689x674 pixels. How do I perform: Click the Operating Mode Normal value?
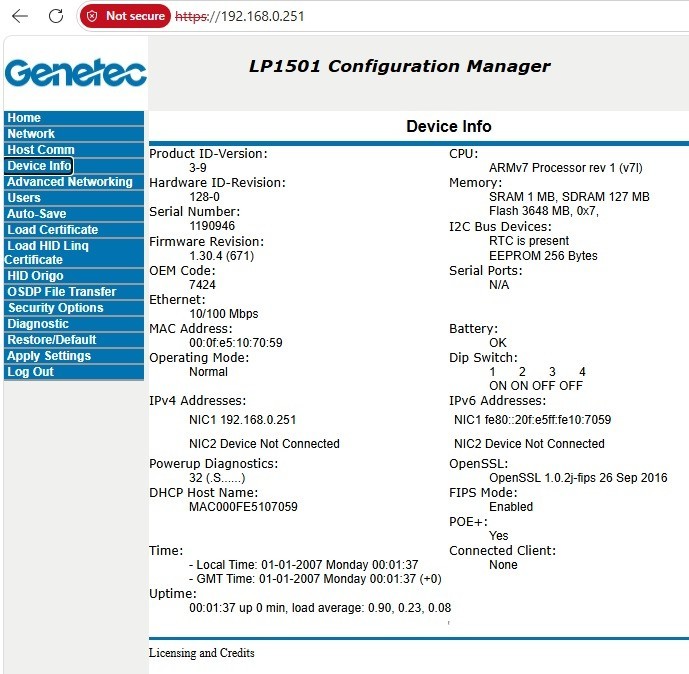(208, 372)
